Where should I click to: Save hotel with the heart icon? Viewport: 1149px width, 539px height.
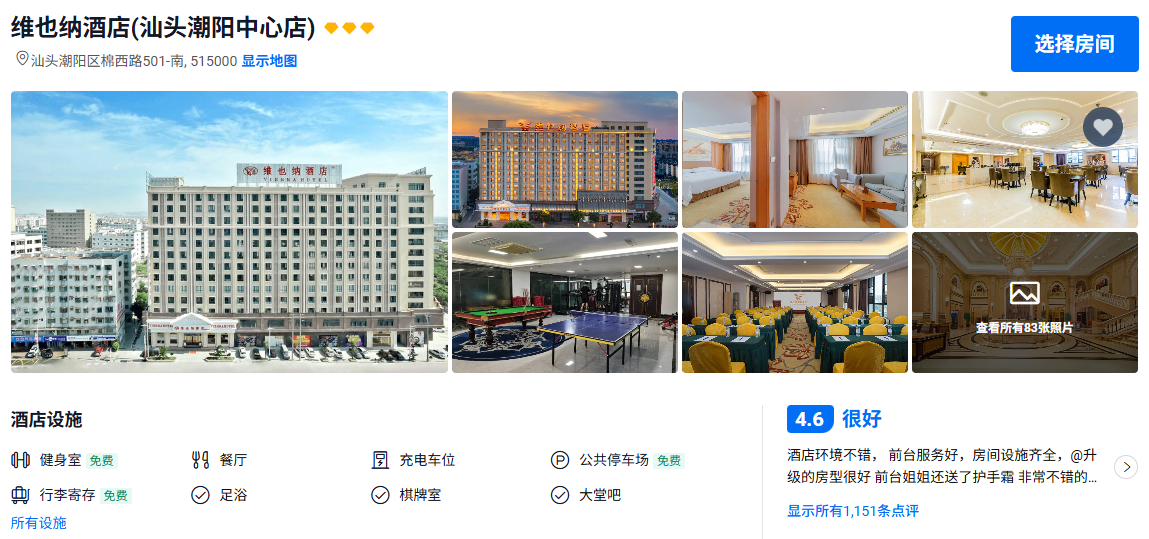tap(1103, 127)
